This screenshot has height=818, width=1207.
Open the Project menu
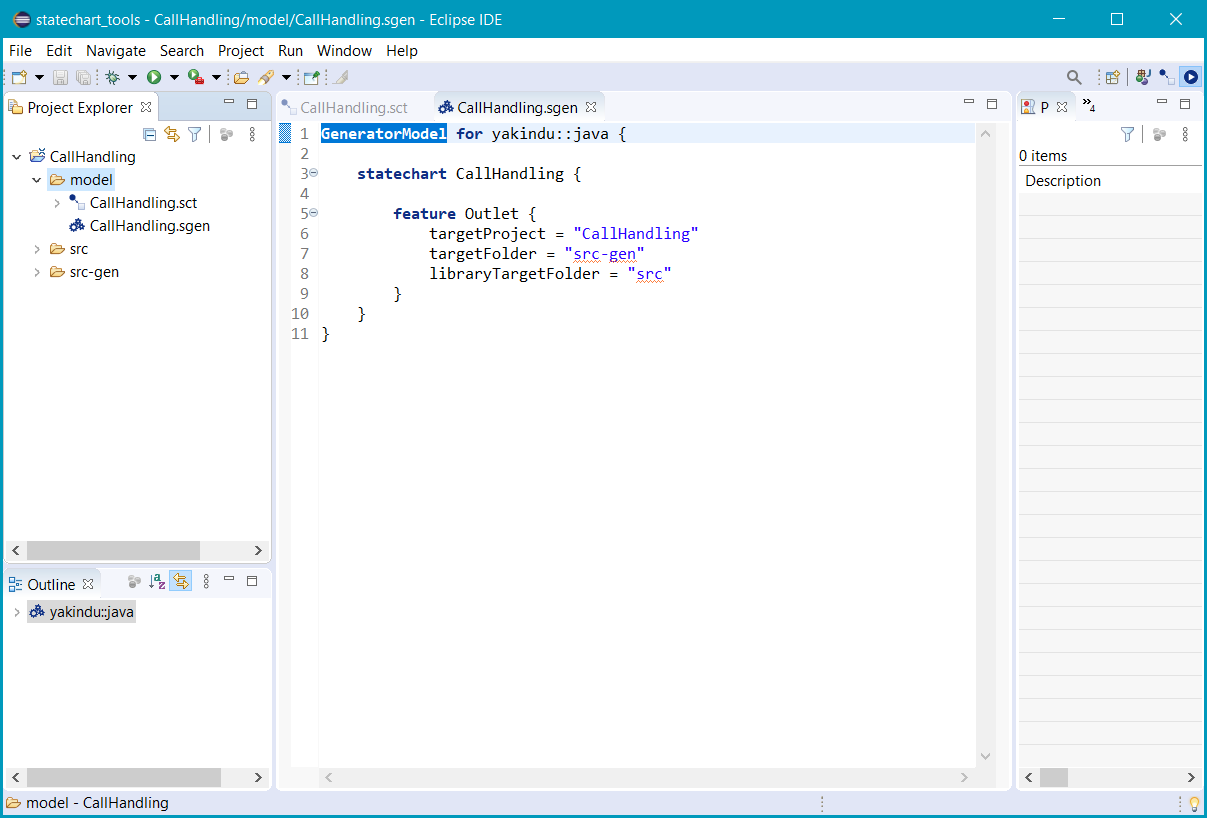coord(241,51)
